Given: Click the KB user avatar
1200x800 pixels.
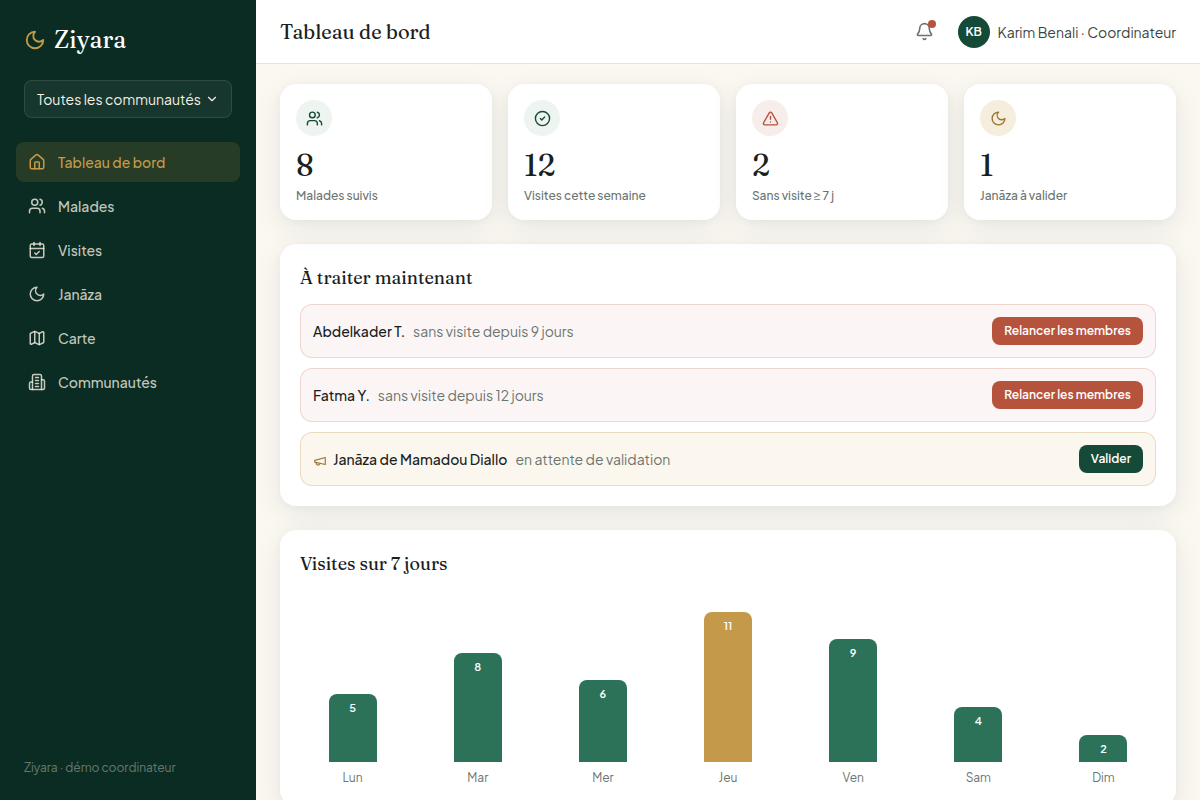Looking at the screenshot, I should coord(974,32).
